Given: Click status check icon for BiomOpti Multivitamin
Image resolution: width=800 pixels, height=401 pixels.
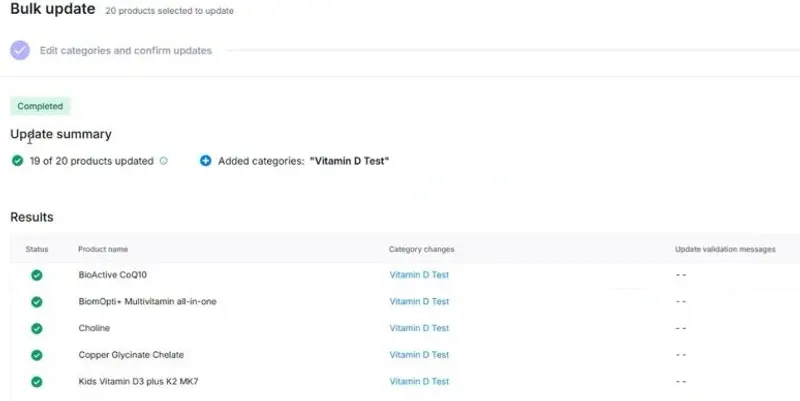Looking at the screenshot, I should tap(37, 302).
